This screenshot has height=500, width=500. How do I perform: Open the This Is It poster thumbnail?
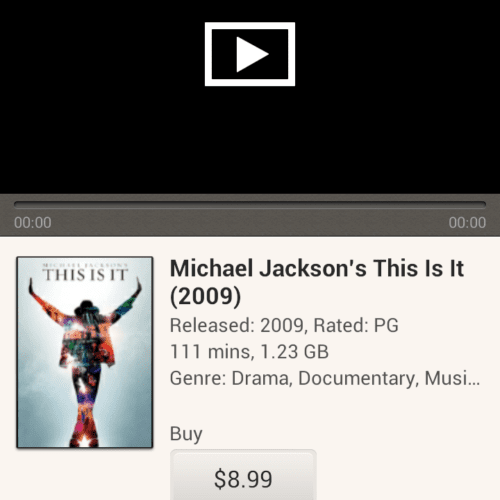pyautogui.click(x=85, y=352)
